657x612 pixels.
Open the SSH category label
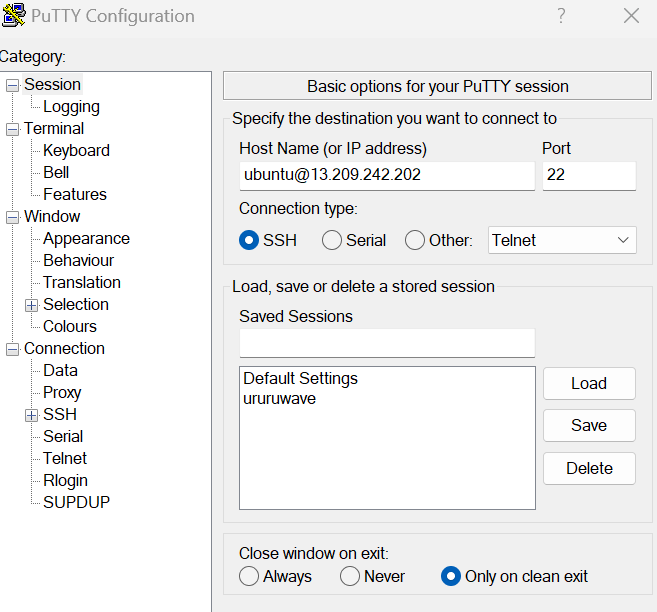click(60, 415)
